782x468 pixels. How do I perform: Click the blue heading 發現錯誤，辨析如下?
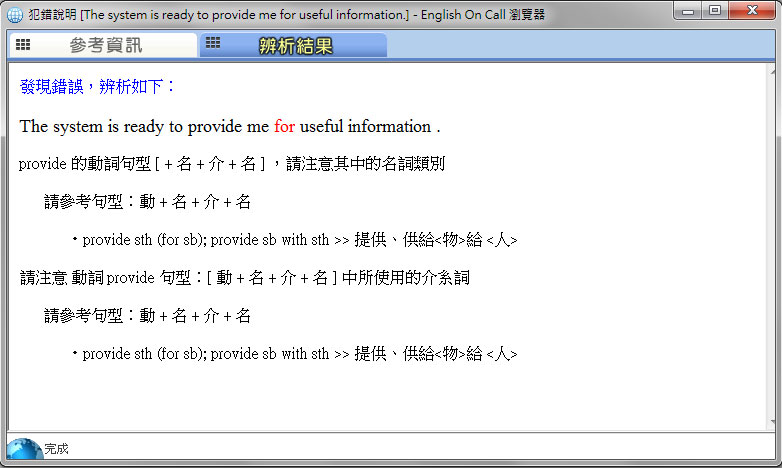click(x=97, y=87)
